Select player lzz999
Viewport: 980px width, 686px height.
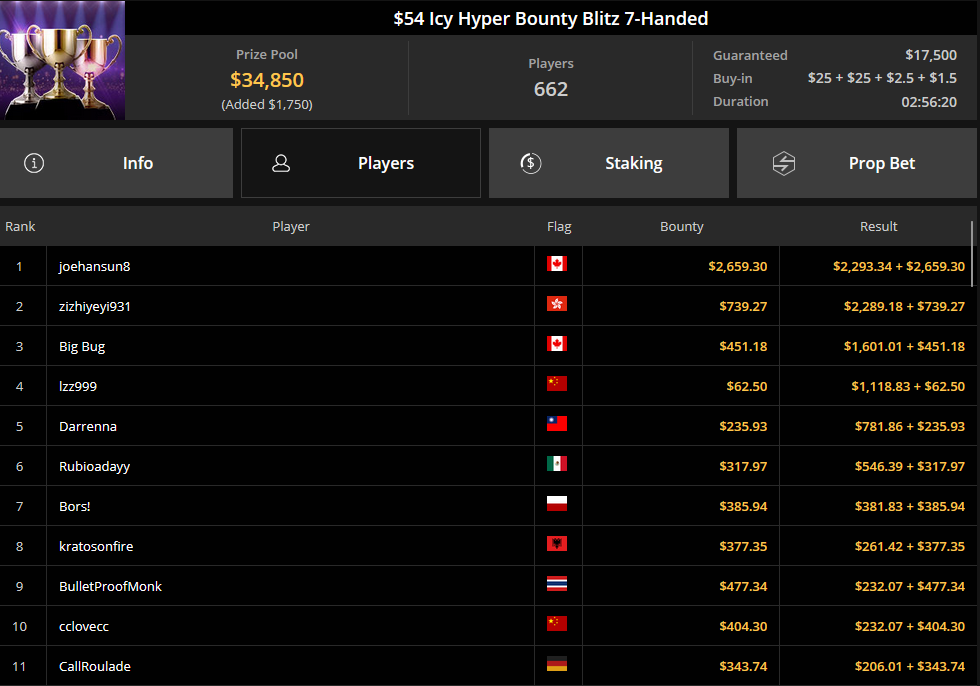[x=78, y=386]
